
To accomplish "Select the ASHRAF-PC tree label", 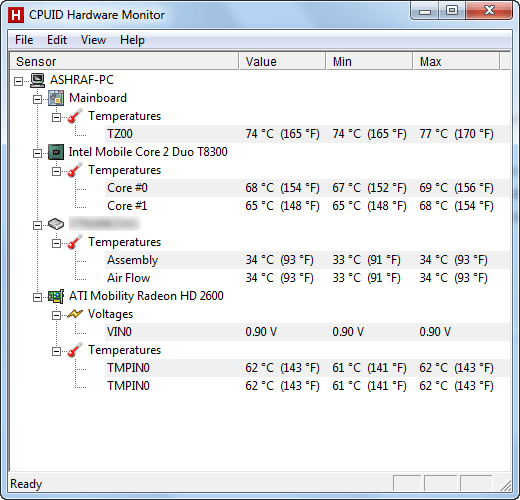I will pos(82,80).
